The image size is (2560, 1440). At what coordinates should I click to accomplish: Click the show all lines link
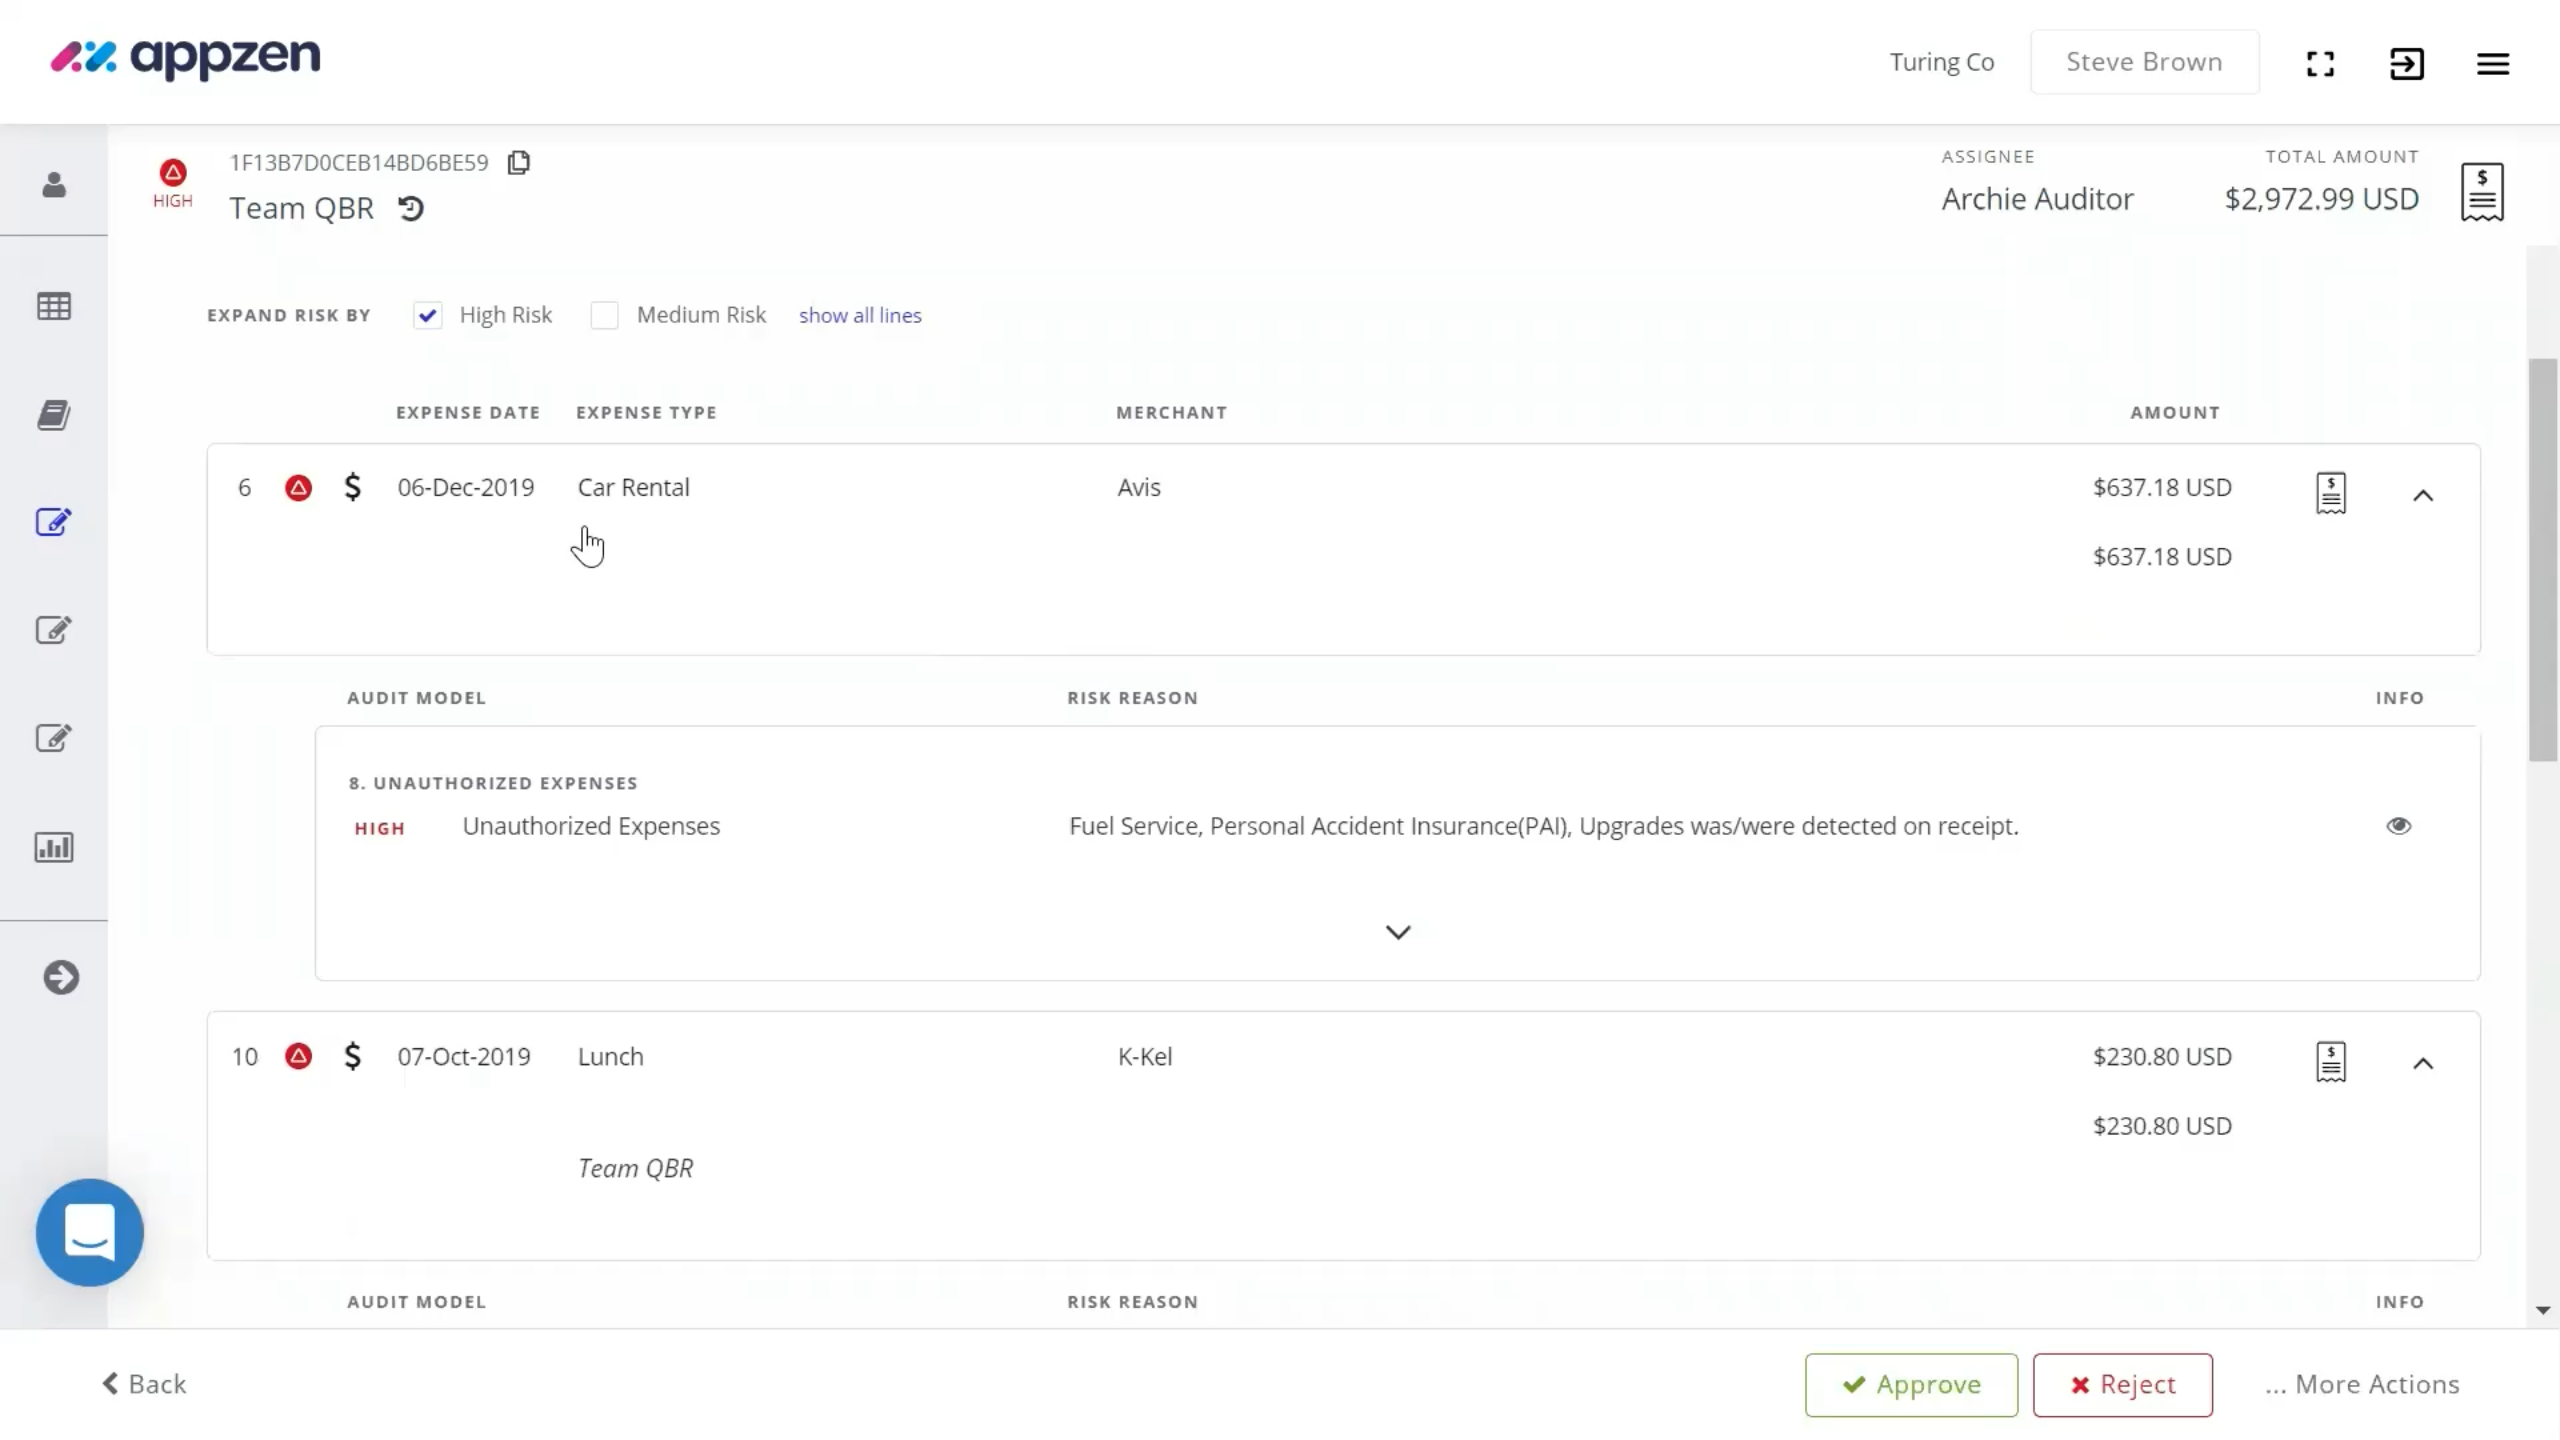(859, 314)
